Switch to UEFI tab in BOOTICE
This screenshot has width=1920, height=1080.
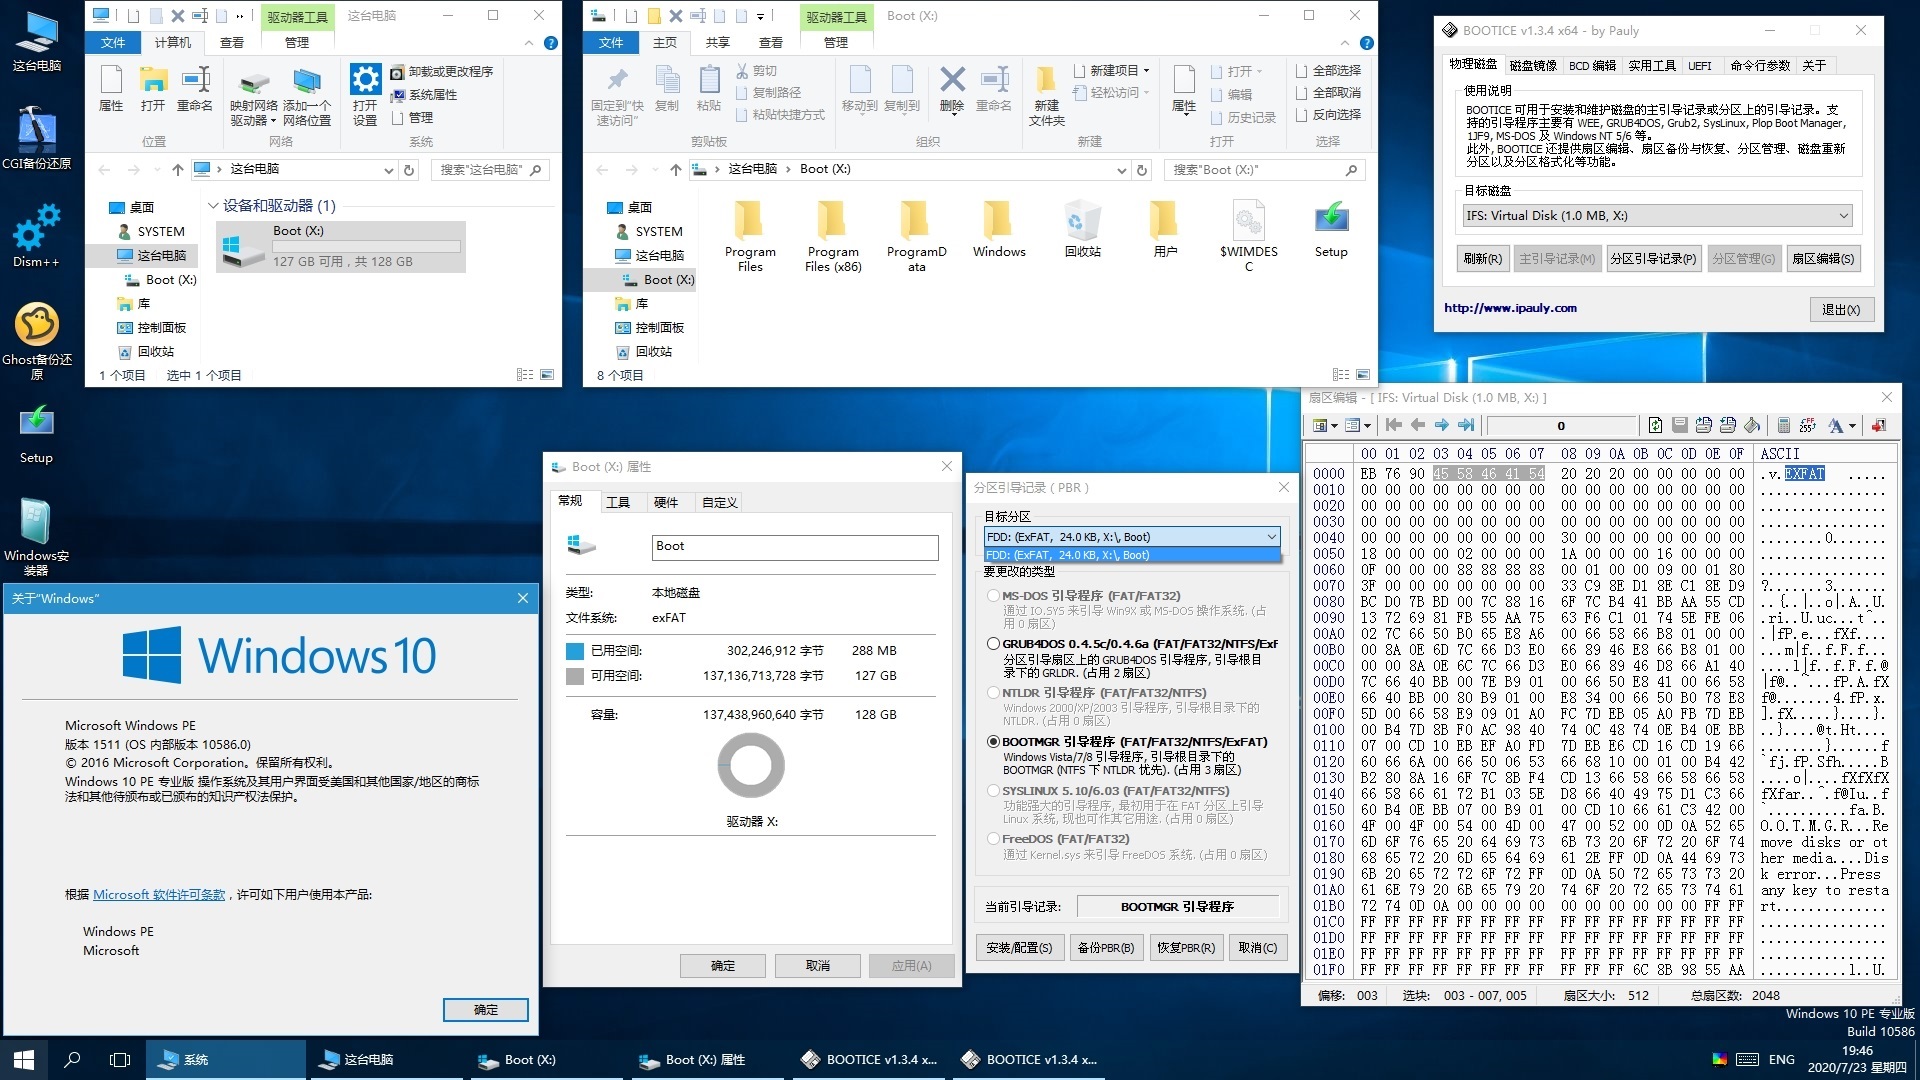(x=1699, y=66)
